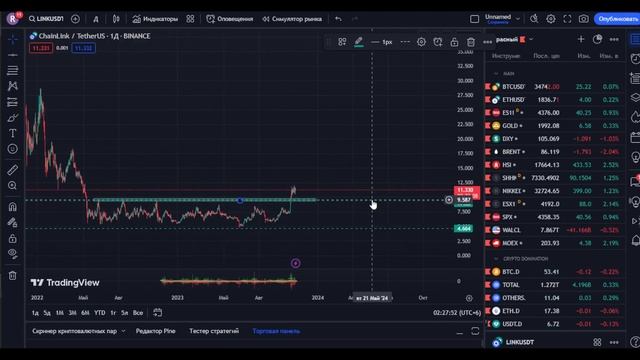The width and height of the screenshot is (640, 360).
Task: Select the crosshair cursor tool
Action: point(13,39)
